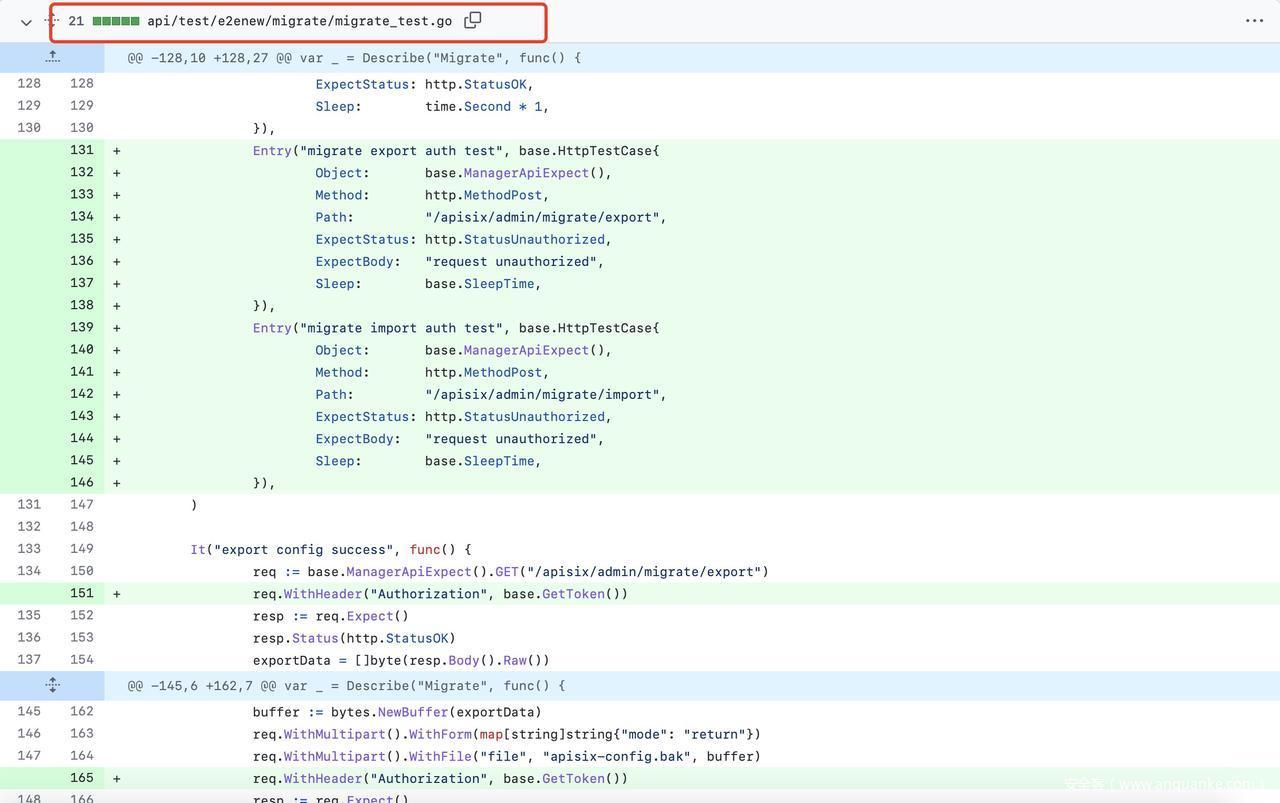Select new line number 131
This screenshot has width=1280, height=803.
pos(81,150)
